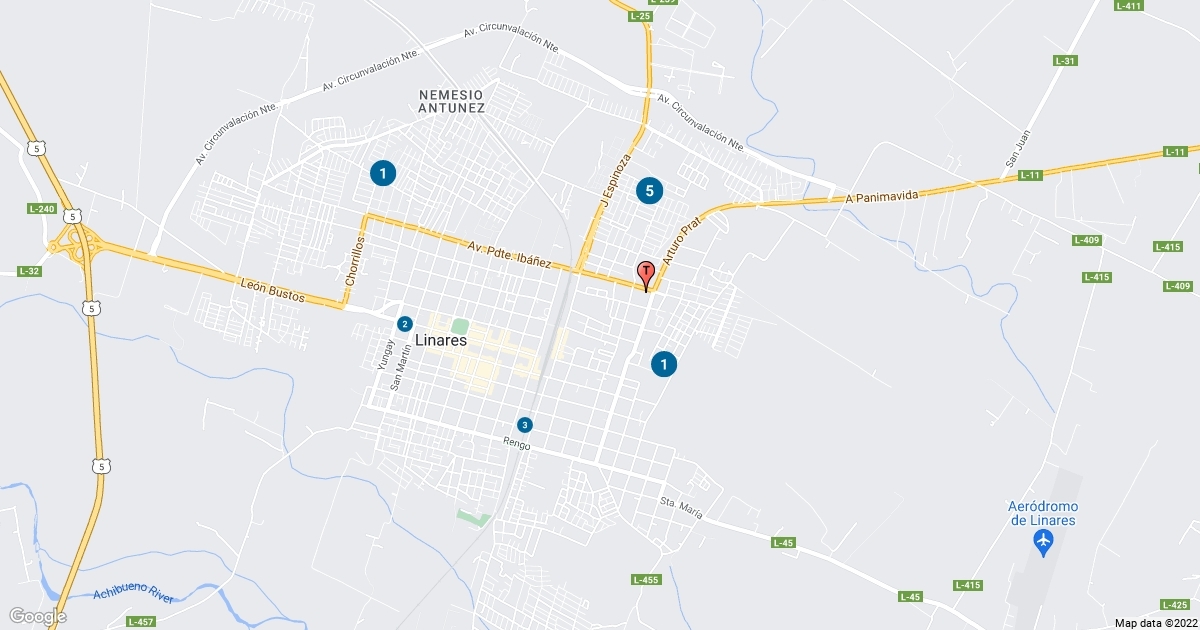The image size is (1200, 630).
Task: Click the Achibueno River label
Action: 133,594
